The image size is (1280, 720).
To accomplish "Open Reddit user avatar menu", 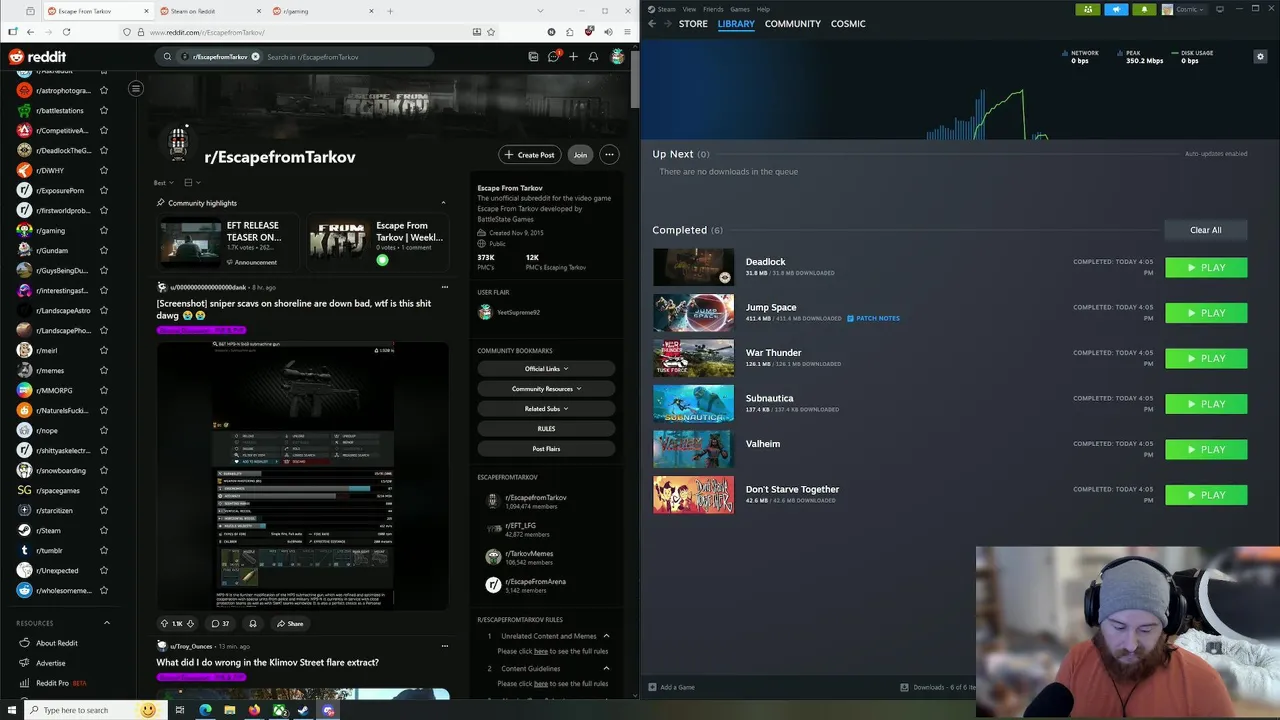I will (618, 57).
